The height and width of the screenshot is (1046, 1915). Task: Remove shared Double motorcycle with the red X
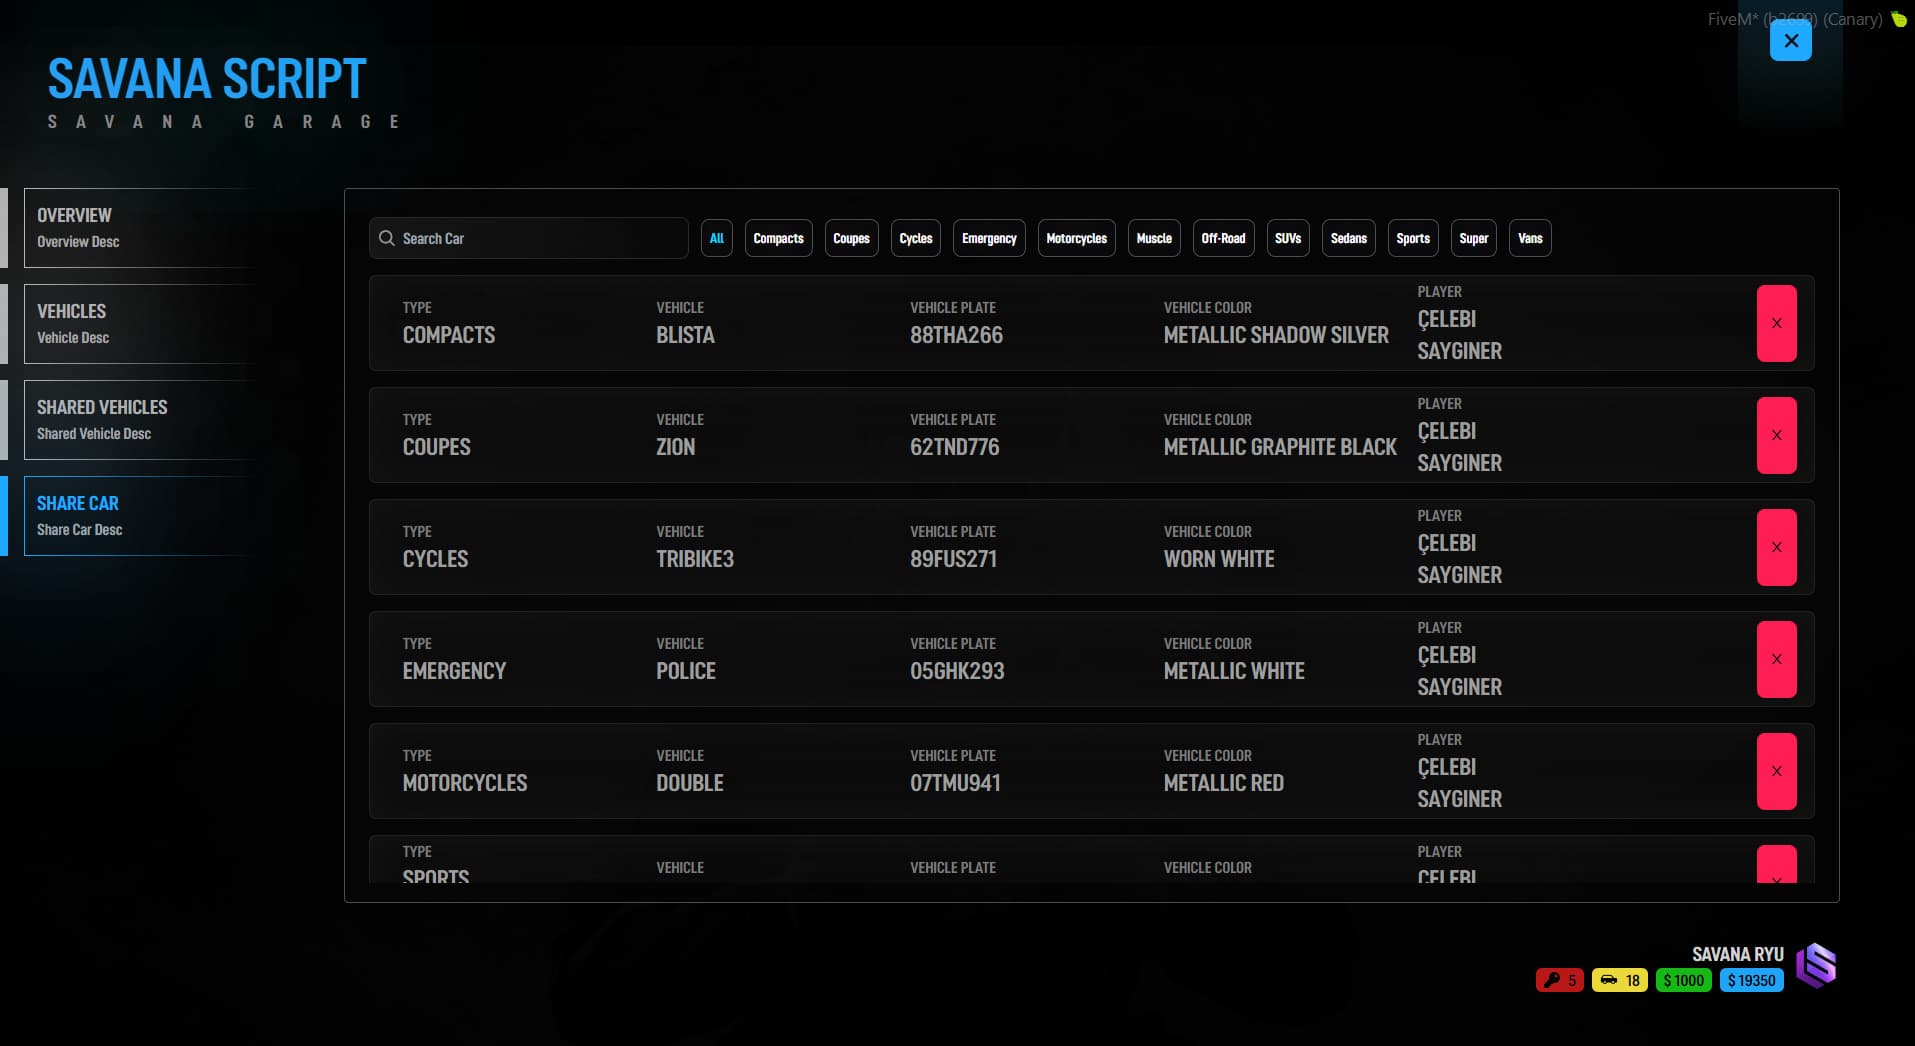click(1776, 771)
